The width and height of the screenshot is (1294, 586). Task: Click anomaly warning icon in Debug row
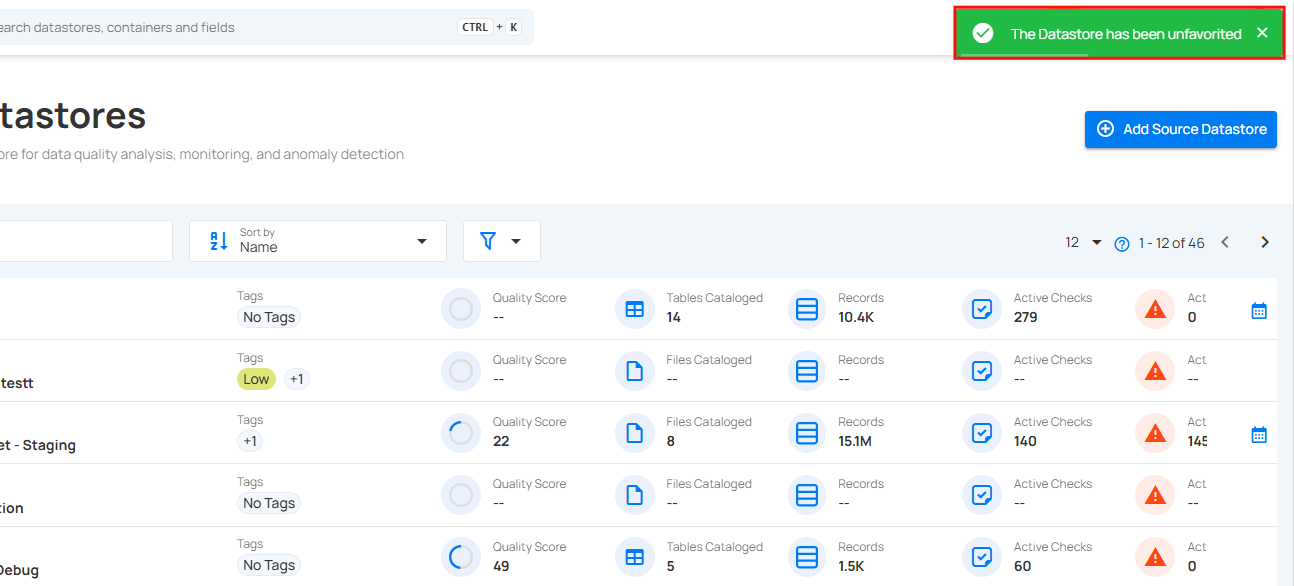(x=1155, y=558)
